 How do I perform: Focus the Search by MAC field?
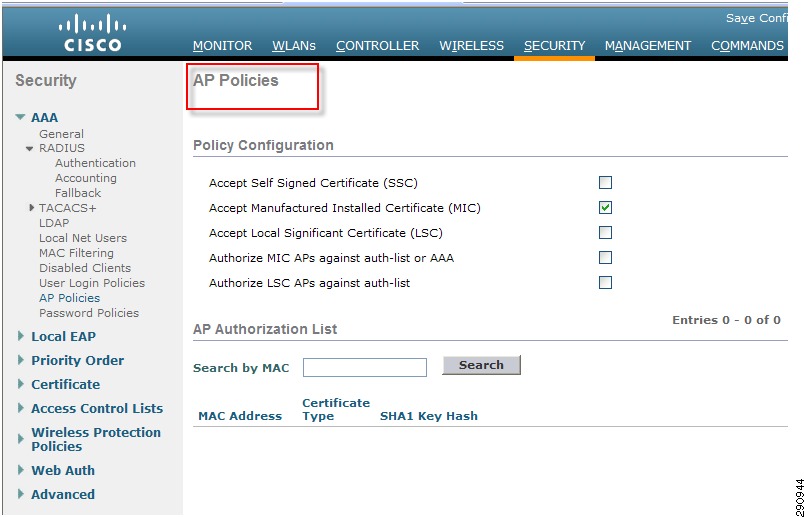365,368
